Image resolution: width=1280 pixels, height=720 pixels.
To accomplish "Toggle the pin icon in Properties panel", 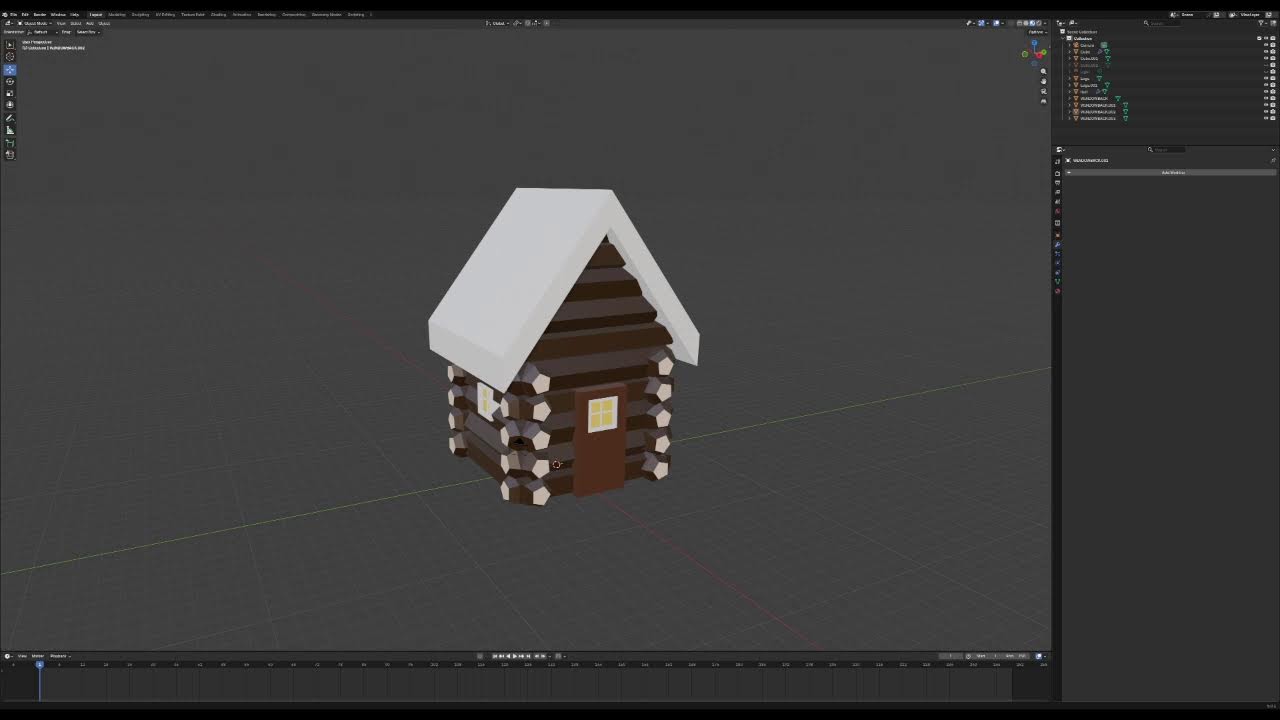I will pyautogui.click(x=1273, y=161).
